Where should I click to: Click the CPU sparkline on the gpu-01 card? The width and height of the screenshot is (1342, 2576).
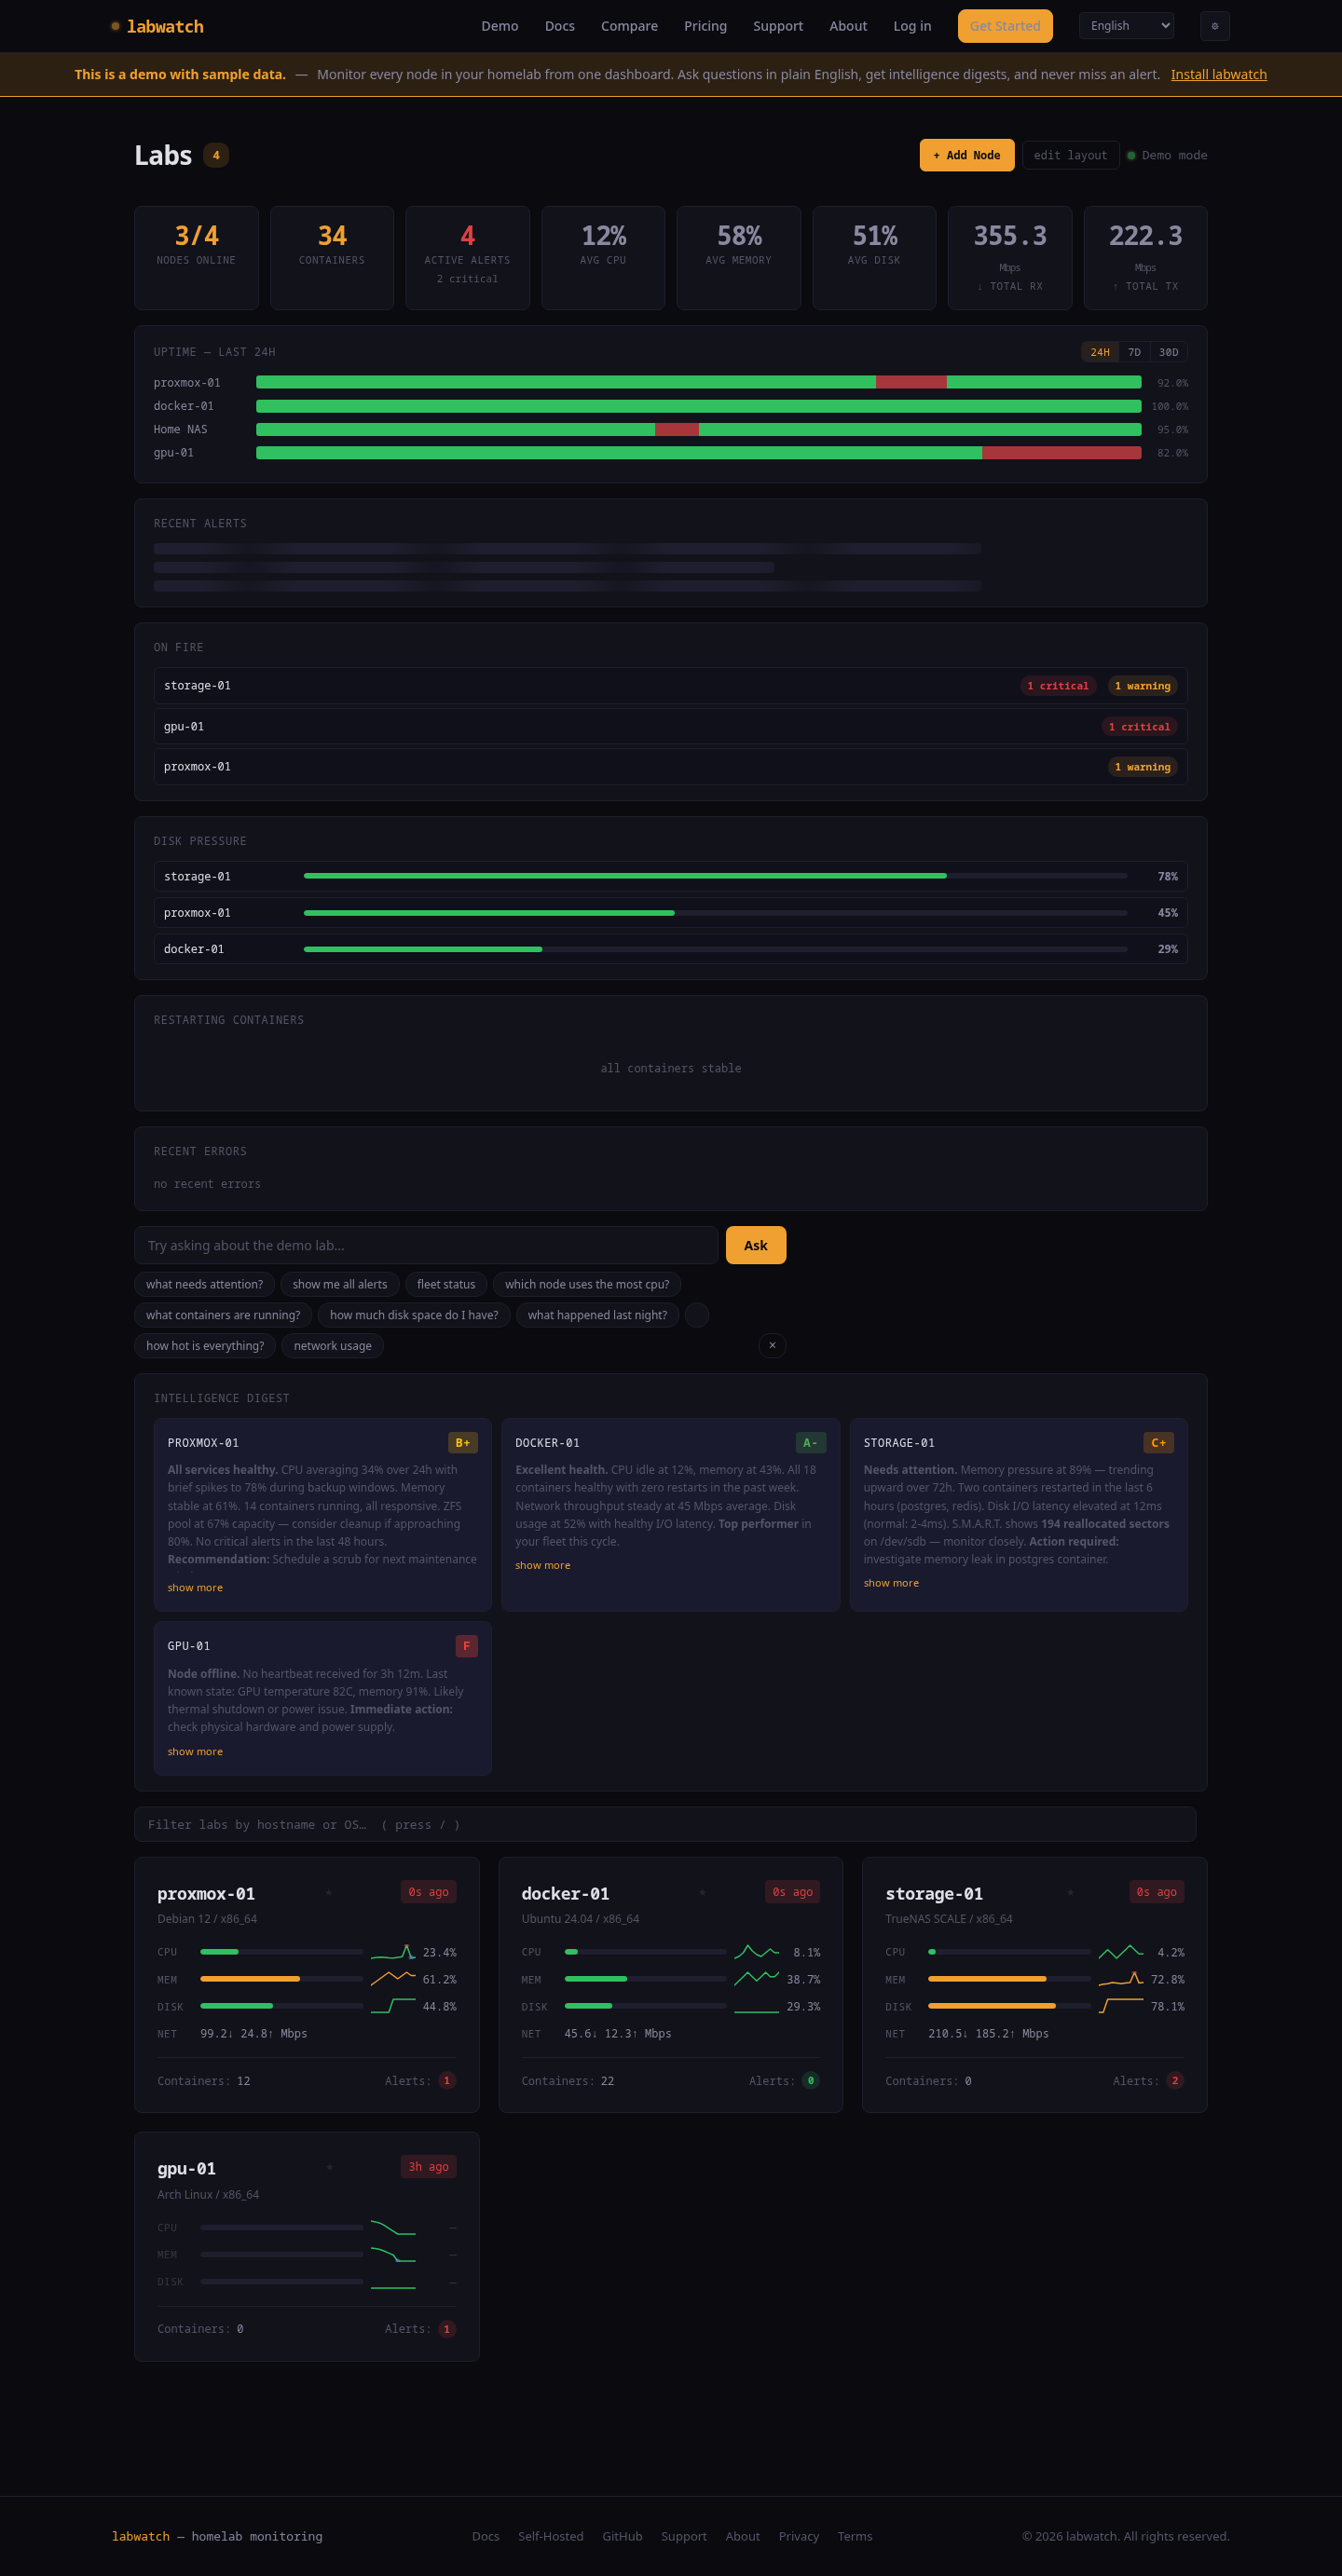pos(393,2227)
